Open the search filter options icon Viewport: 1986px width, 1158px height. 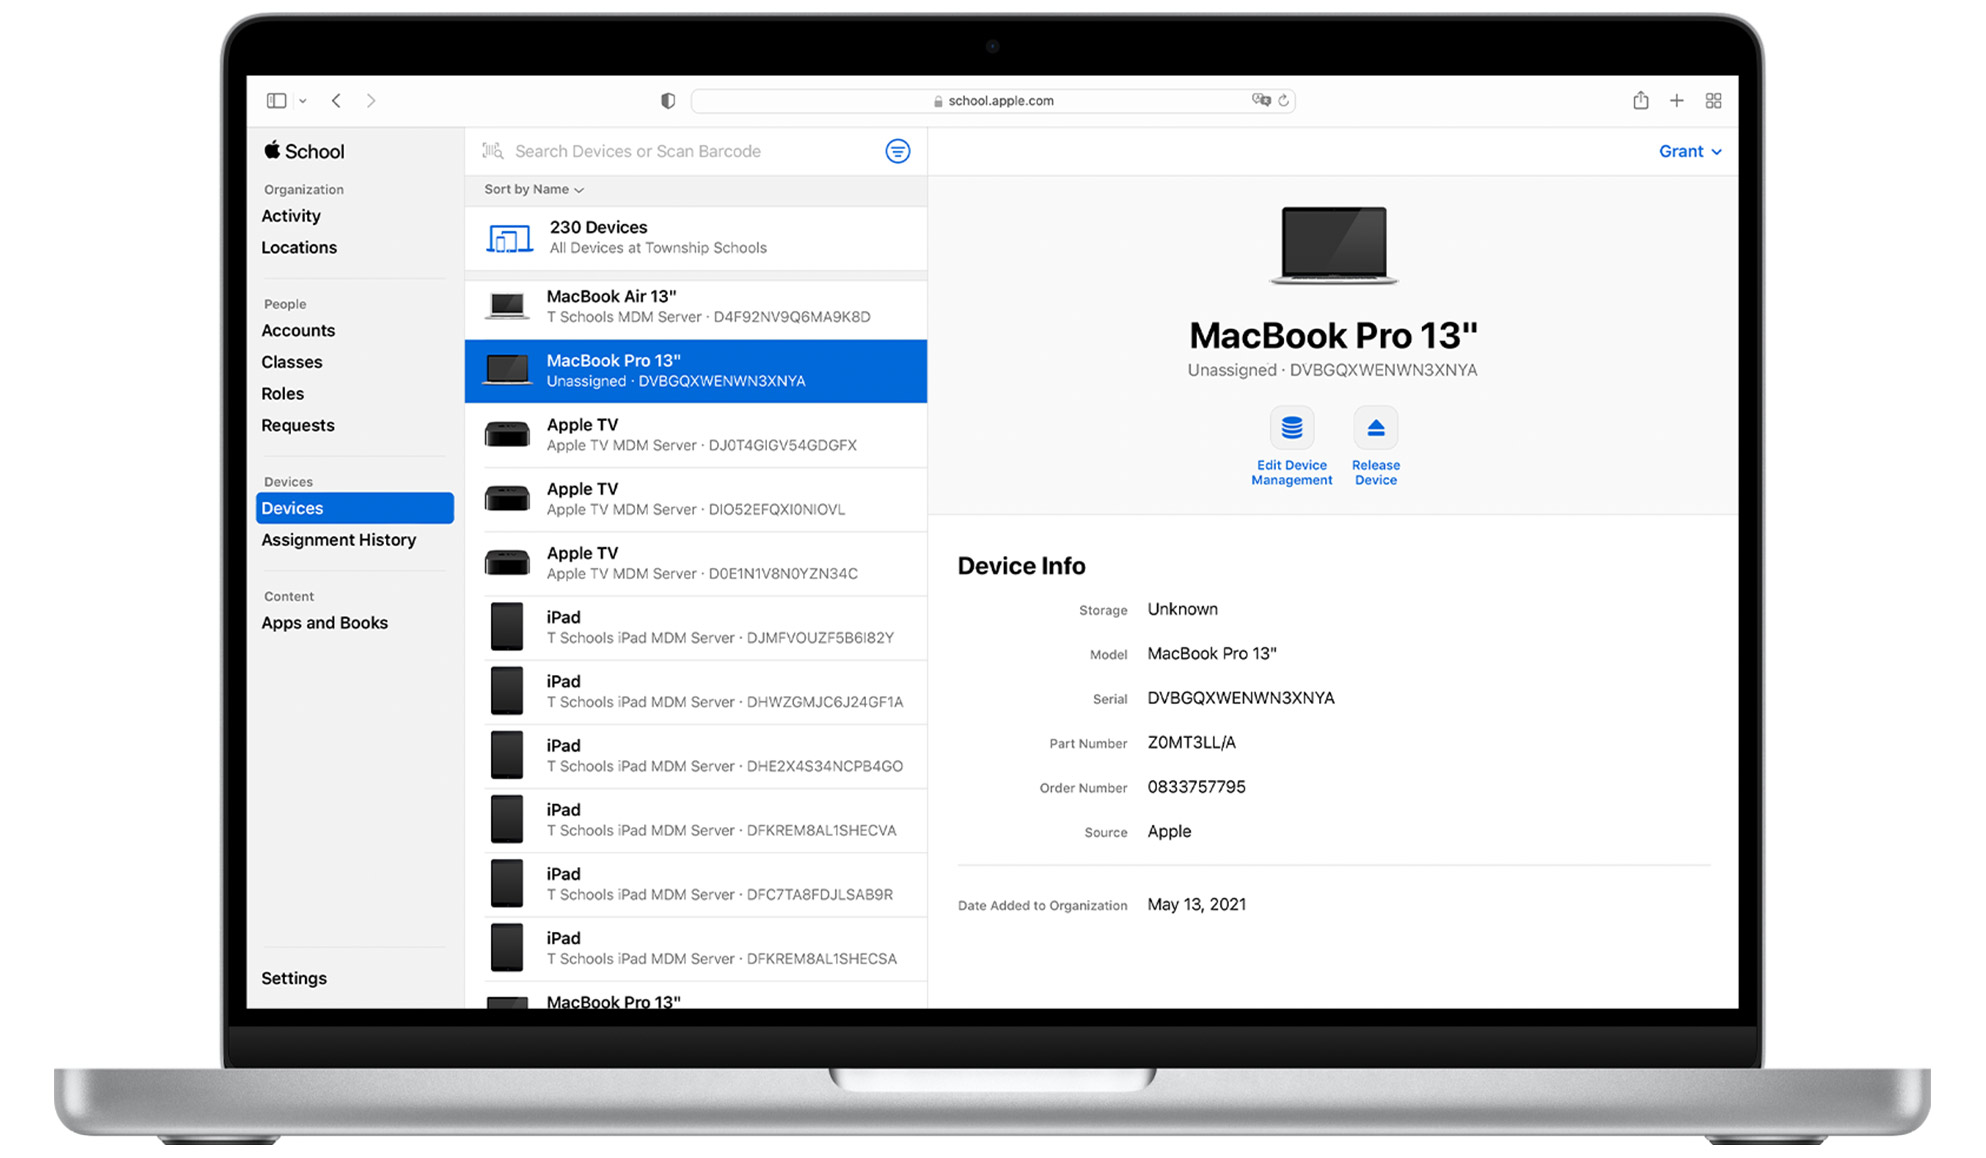898,151
